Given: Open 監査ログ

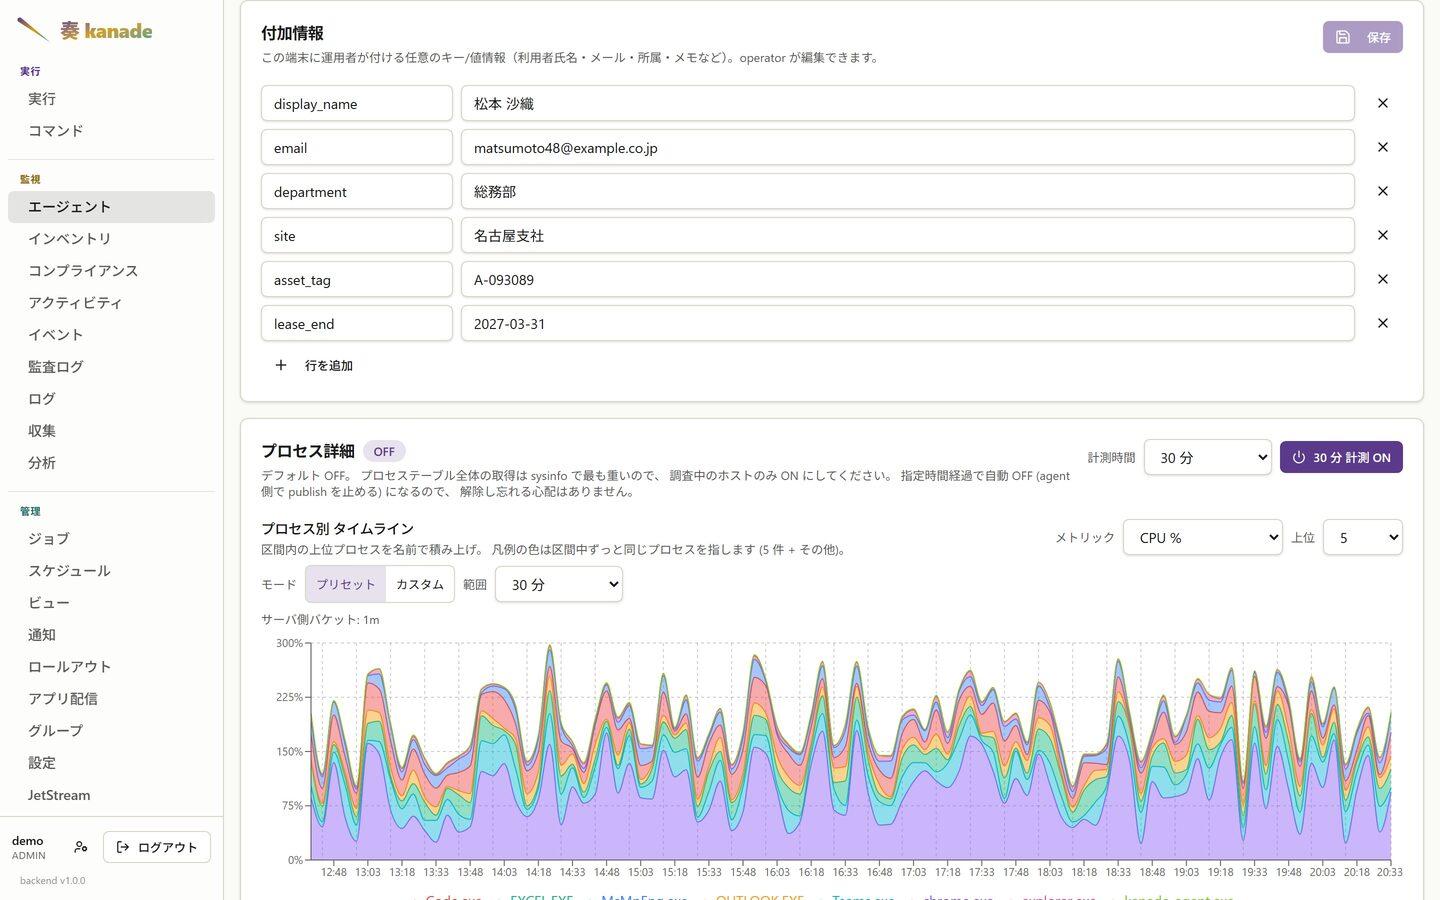Looking at the screenshot, I should [111, 367].
